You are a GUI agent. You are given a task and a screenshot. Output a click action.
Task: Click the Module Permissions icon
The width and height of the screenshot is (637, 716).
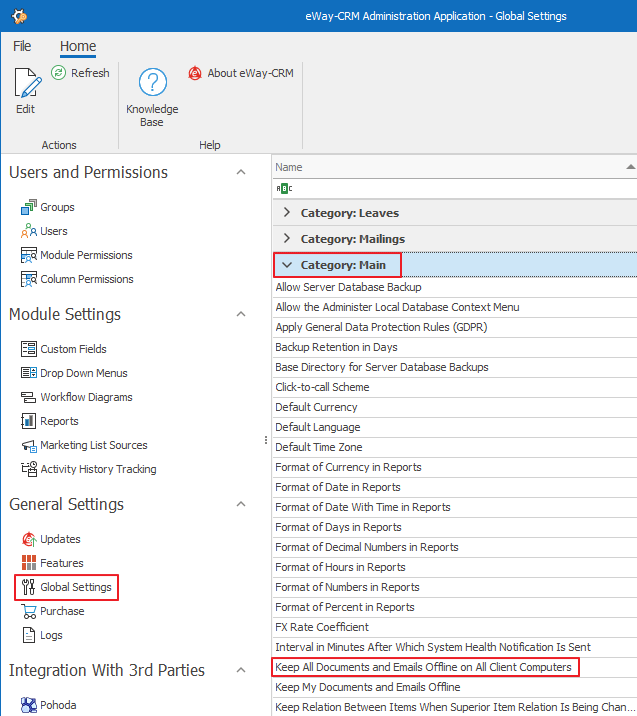[x=29, y=255]
